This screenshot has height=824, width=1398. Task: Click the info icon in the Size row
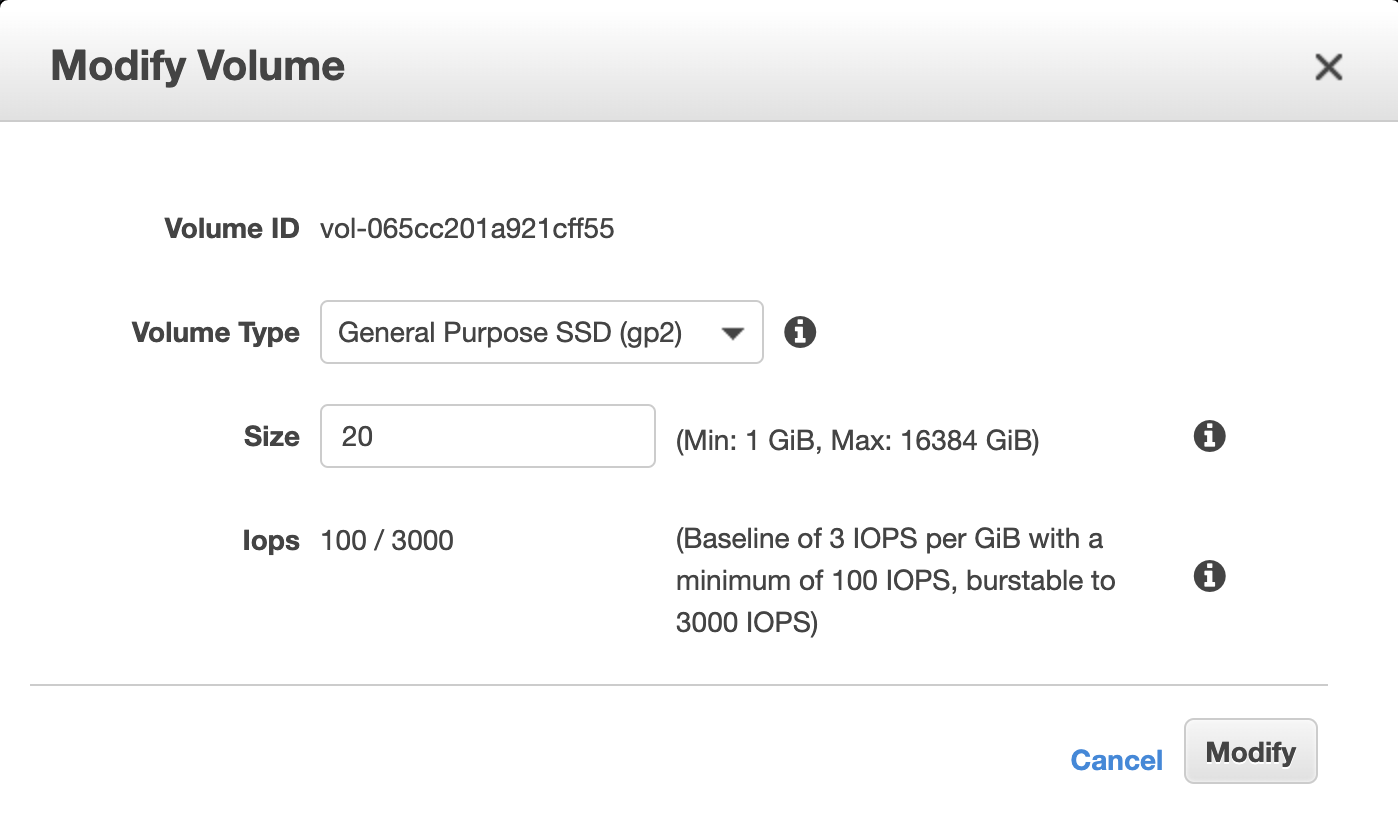pyautogui.click(x=1210, y=436)
